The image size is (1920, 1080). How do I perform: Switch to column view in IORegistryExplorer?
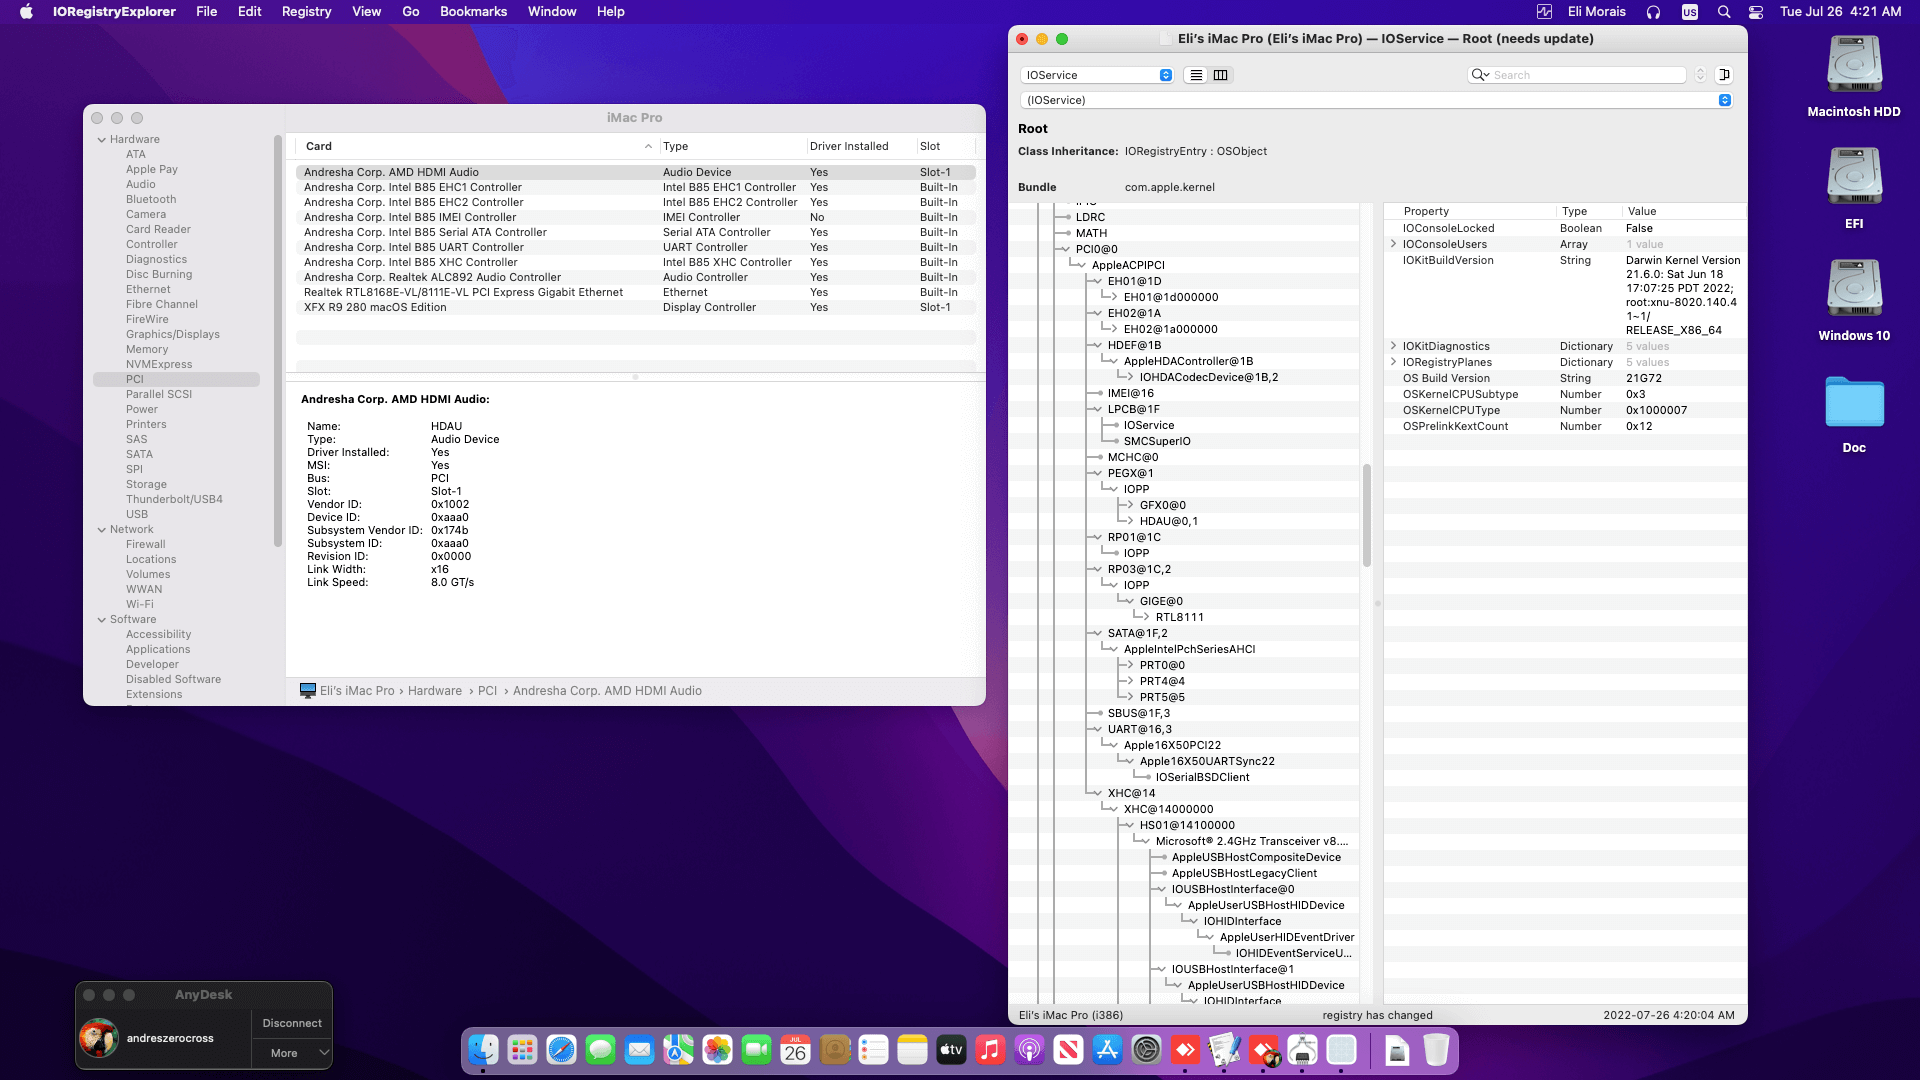[x=1221, y=75]
